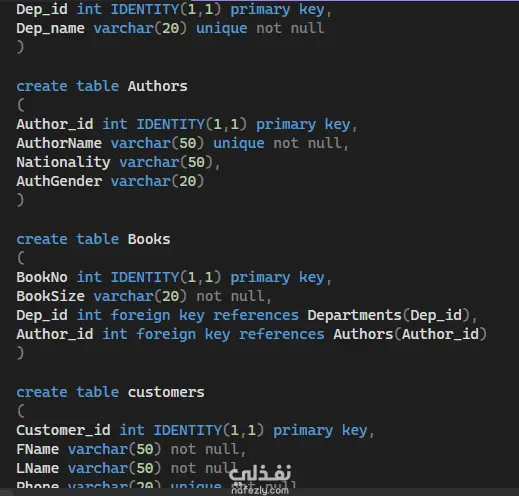Click the Authors table name
Viewport: 519px width, 496px height.
pos(157,86)
